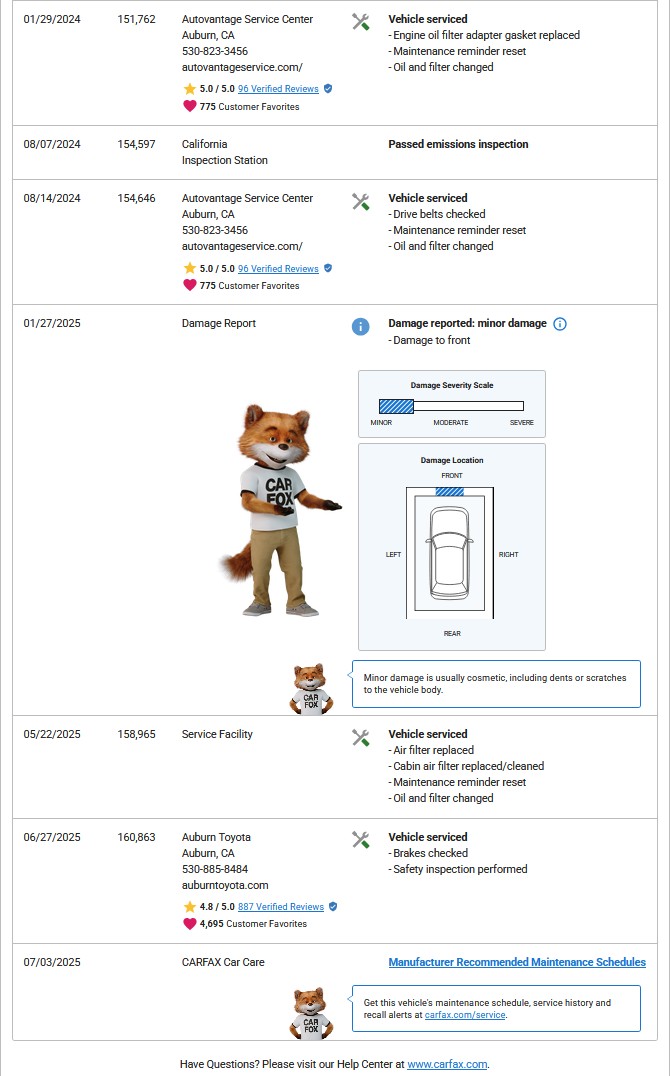Open 96 Verified Reviews in 08/14/2024 entry
671x1076 pixels.
point(278,268)
